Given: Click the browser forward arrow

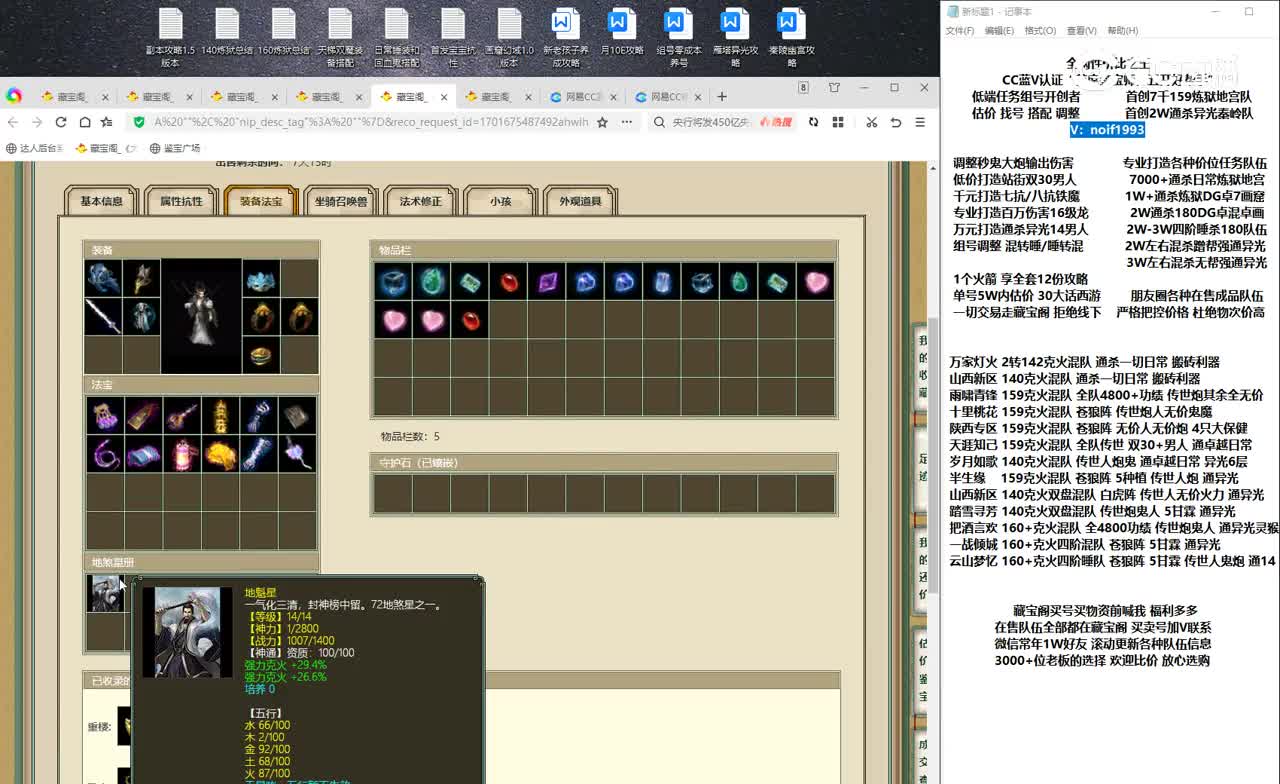Looking at the screenshot, I should coord(37,122).
